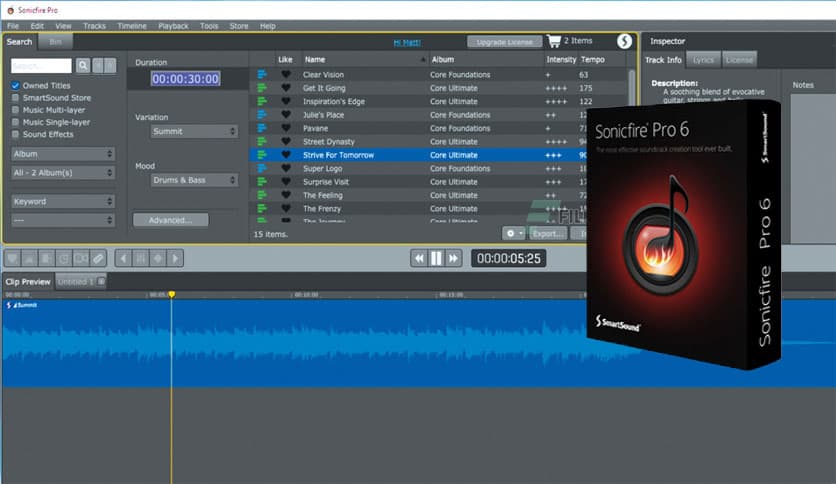
Task: Click the yellow playhead marker on the ruler
Action: coord(172,294)
